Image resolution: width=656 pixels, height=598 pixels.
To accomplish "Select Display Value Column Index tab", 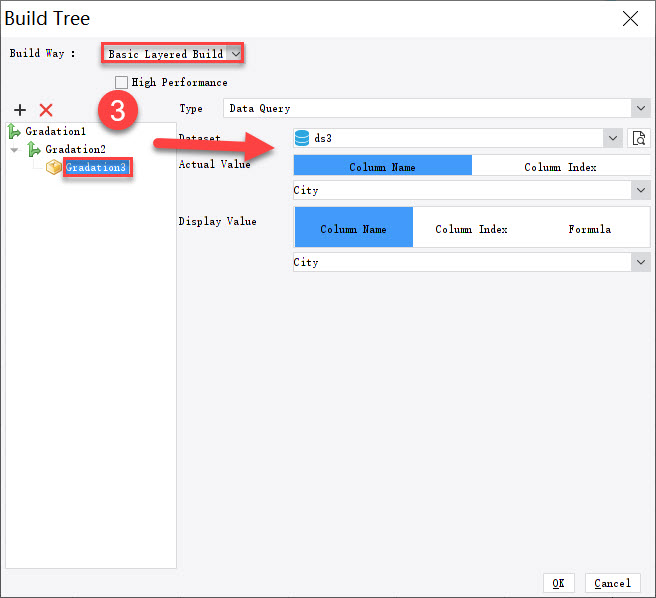I will (472, 227).
